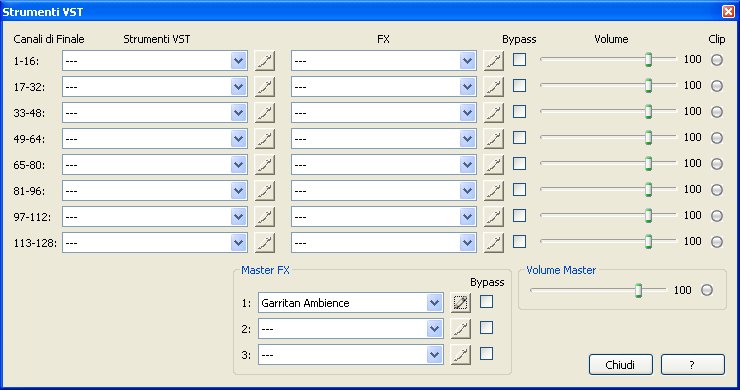Expand the VST instrument dropdown for channels 97-112
This screenshot has width=740, height=390.
[239, 217]
